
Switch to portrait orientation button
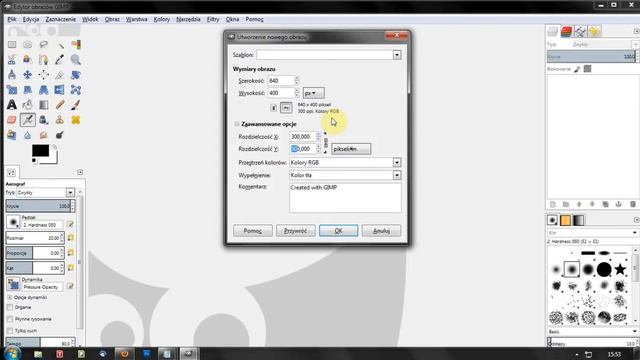point(274,108)
